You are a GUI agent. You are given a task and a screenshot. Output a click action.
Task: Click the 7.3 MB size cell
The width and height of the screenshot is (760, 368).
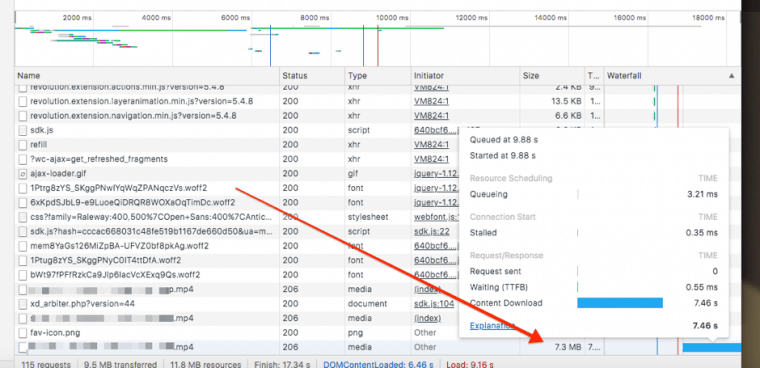pyautogui.click(x=567, y=347)
